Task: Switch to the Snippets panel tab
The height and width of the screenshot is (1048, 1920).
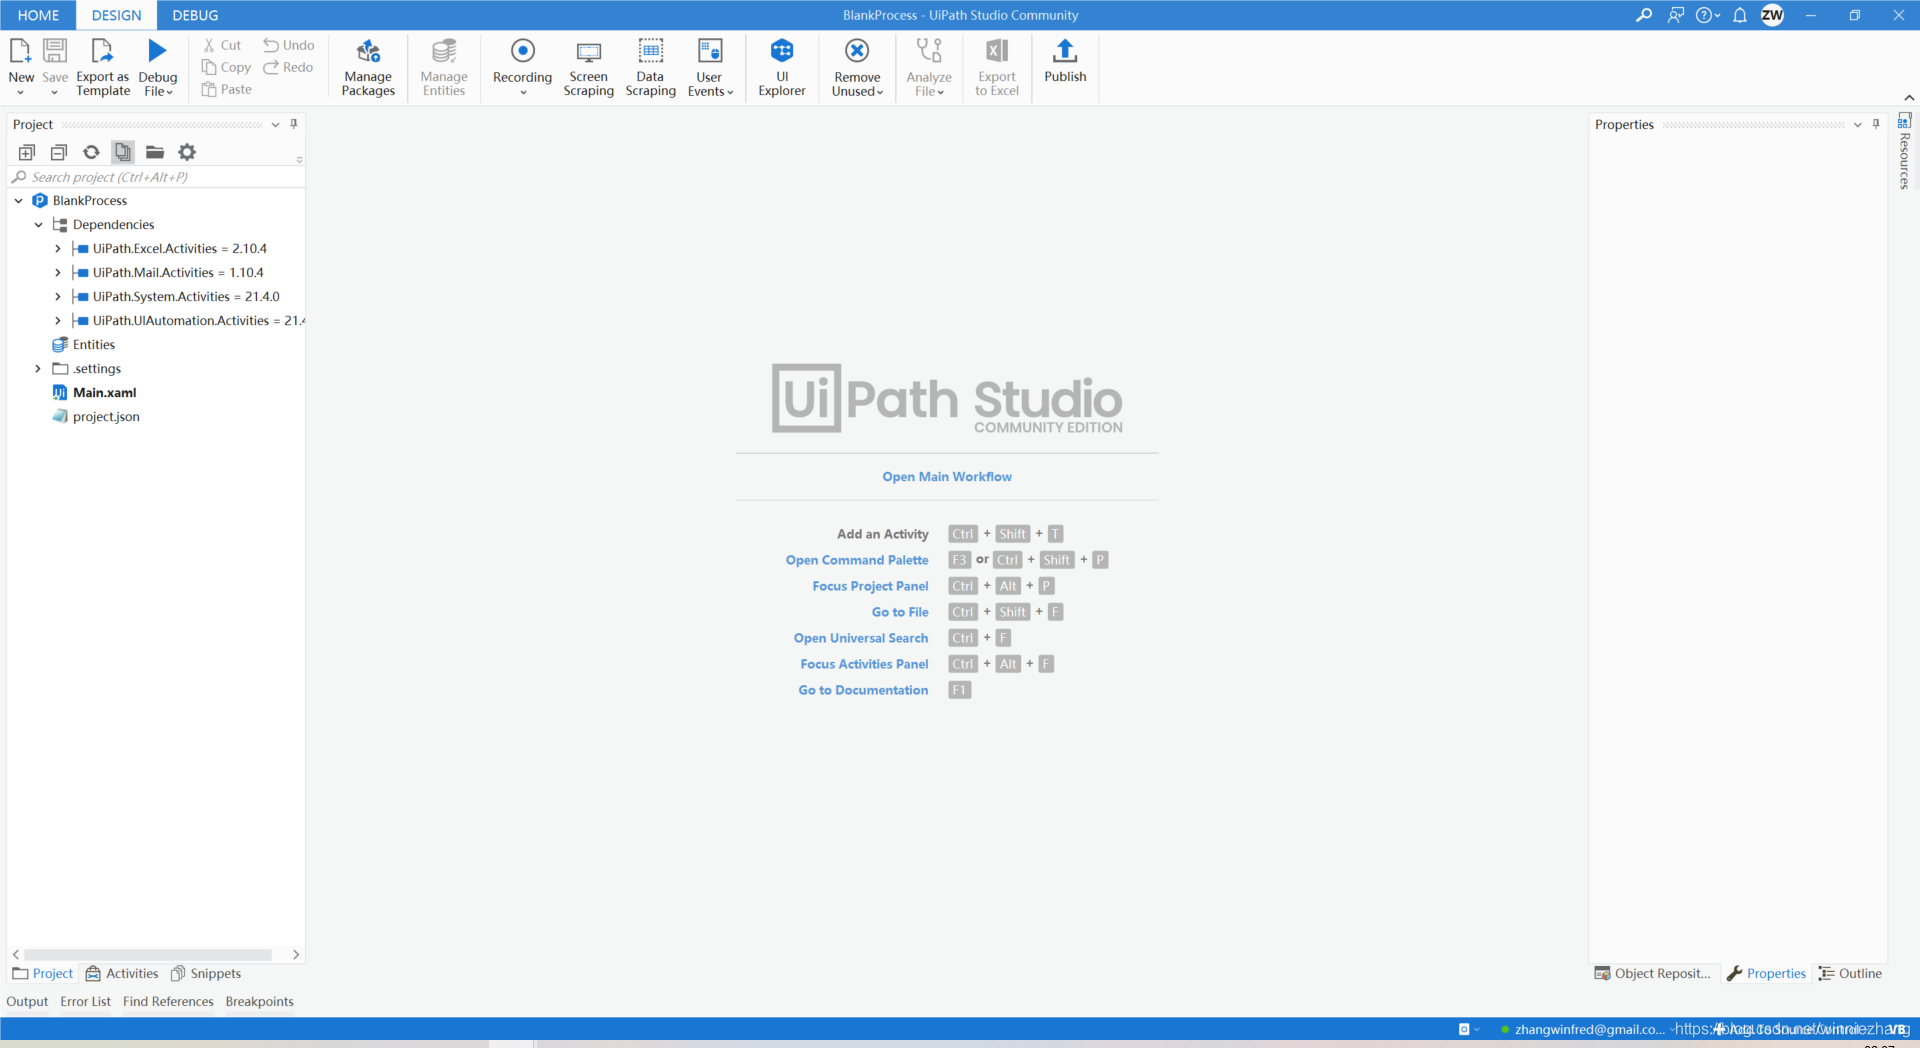Action: click(x=206, y=974)
